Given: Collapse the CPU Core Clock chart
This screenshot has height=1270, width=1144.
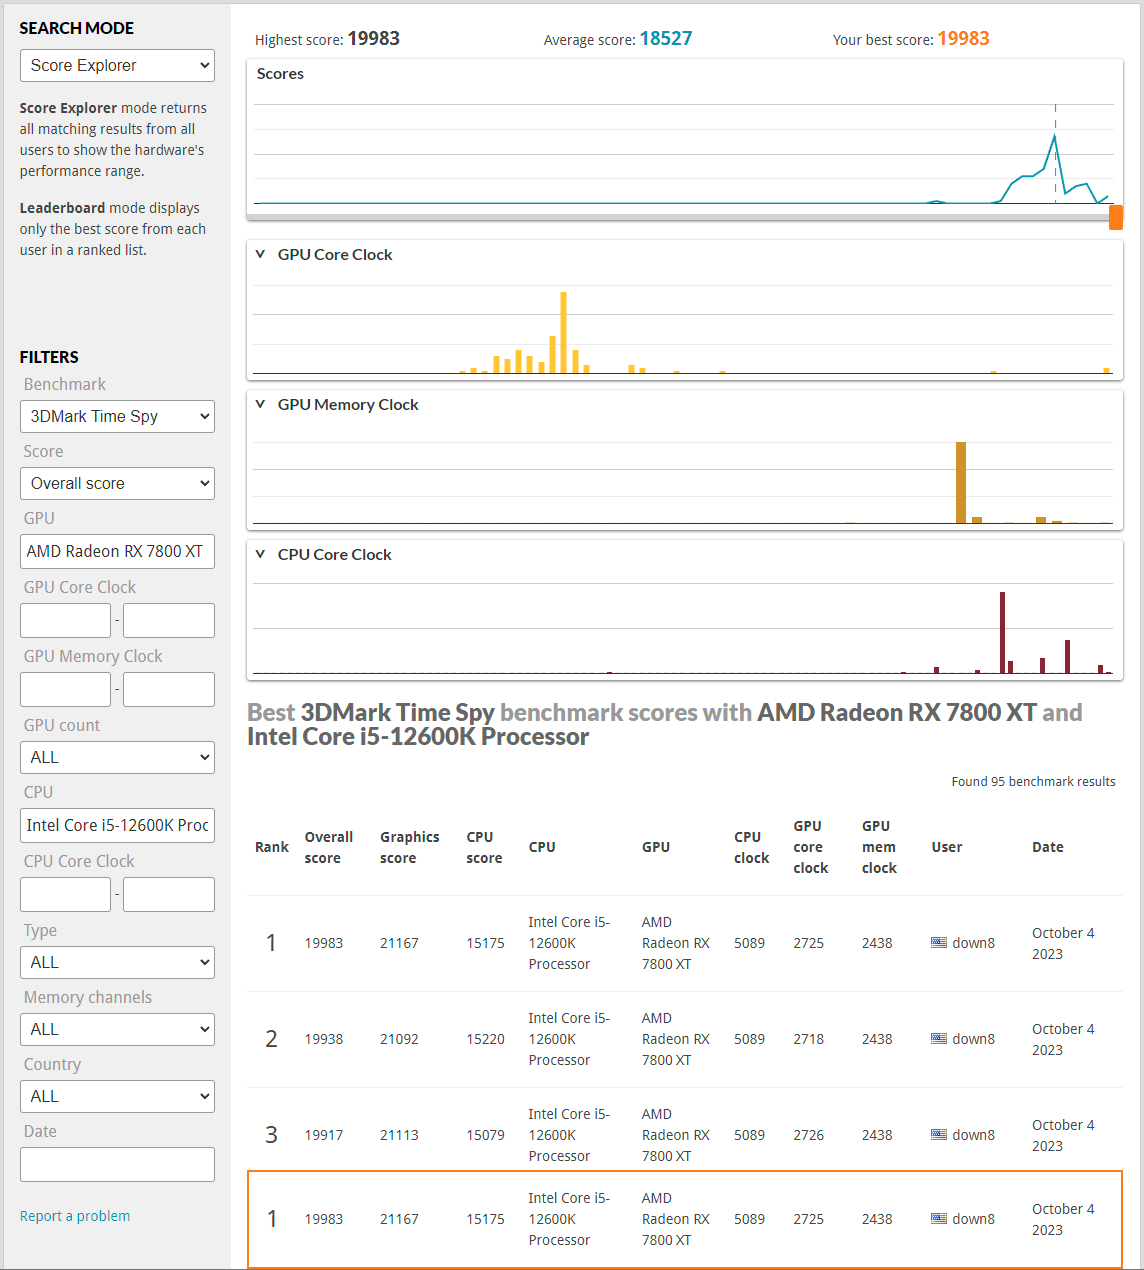Looking at the screenshot, I should click(x=260, y=555).
